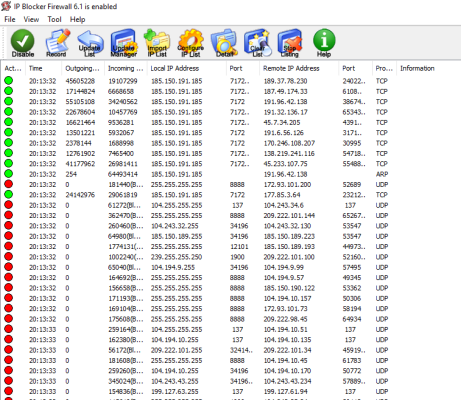Viewport: 461px width, 400px height.
Task: Click the Pro... protocol column header
Action: pyautogui.click(x=384, y=68)
